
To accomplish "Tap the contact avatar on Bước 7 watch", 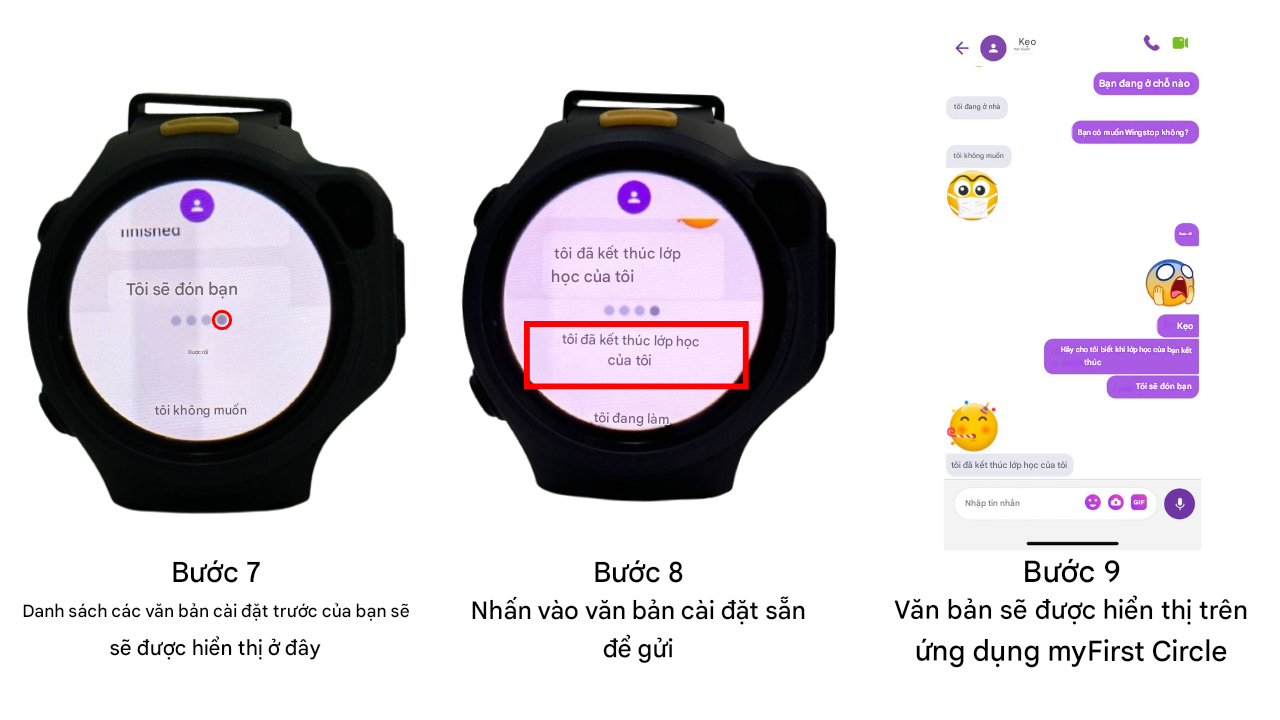I will pos(198,205).
